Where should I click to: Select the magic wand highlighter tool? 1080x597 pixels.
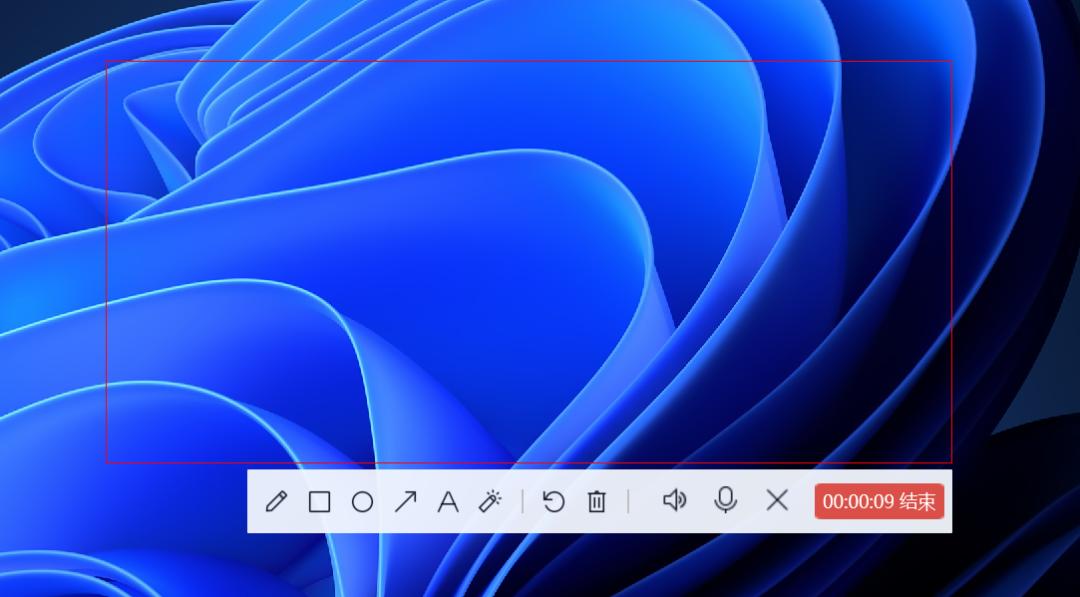[490, 501]
